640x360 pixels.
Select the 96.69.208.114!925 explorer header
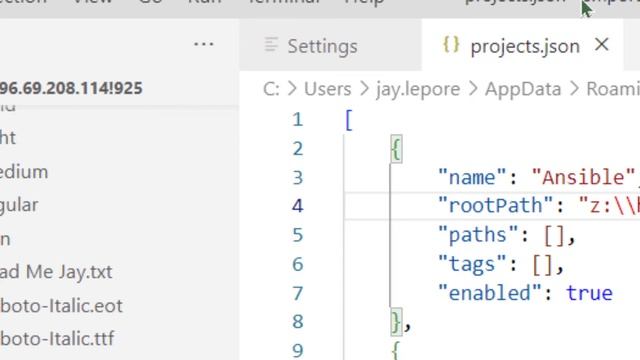point(71,88)
